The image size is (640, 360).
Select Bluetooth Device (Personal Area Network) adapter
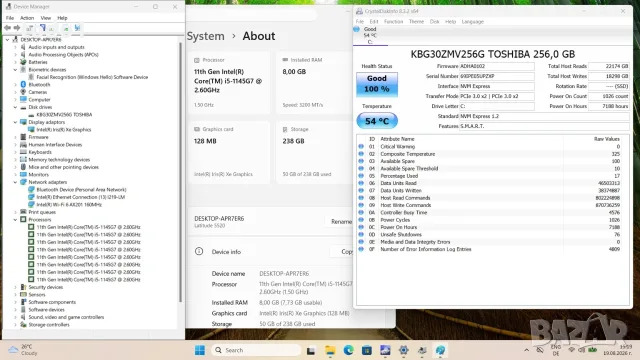coord(81,190)
